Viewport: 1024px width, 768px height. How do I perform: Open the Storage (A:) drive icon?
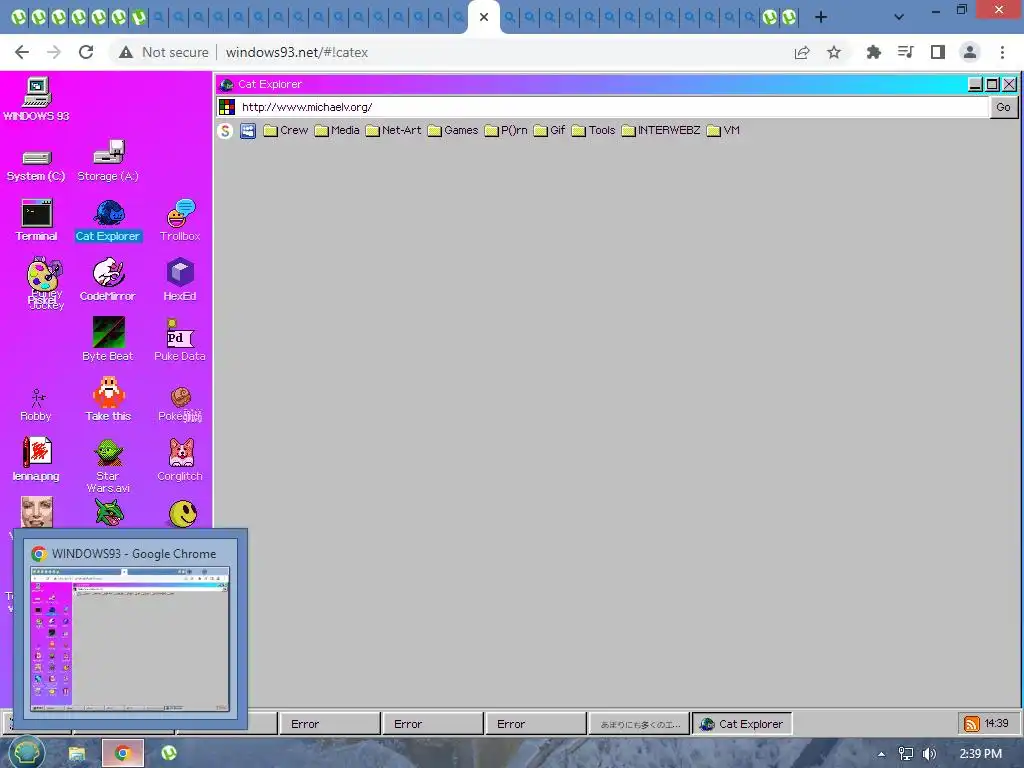108,161
